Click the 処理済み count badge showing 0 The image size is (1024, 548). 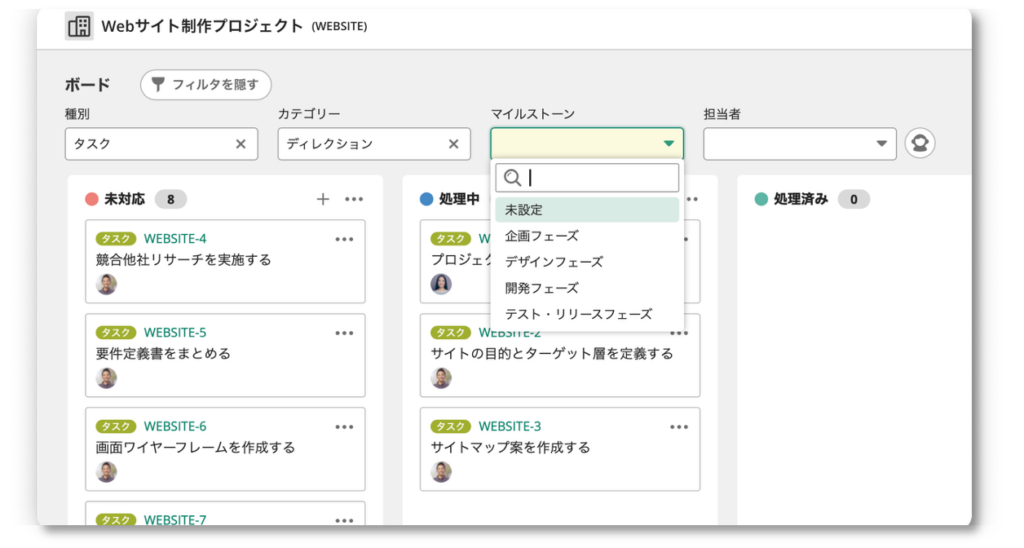click(854, 199)
